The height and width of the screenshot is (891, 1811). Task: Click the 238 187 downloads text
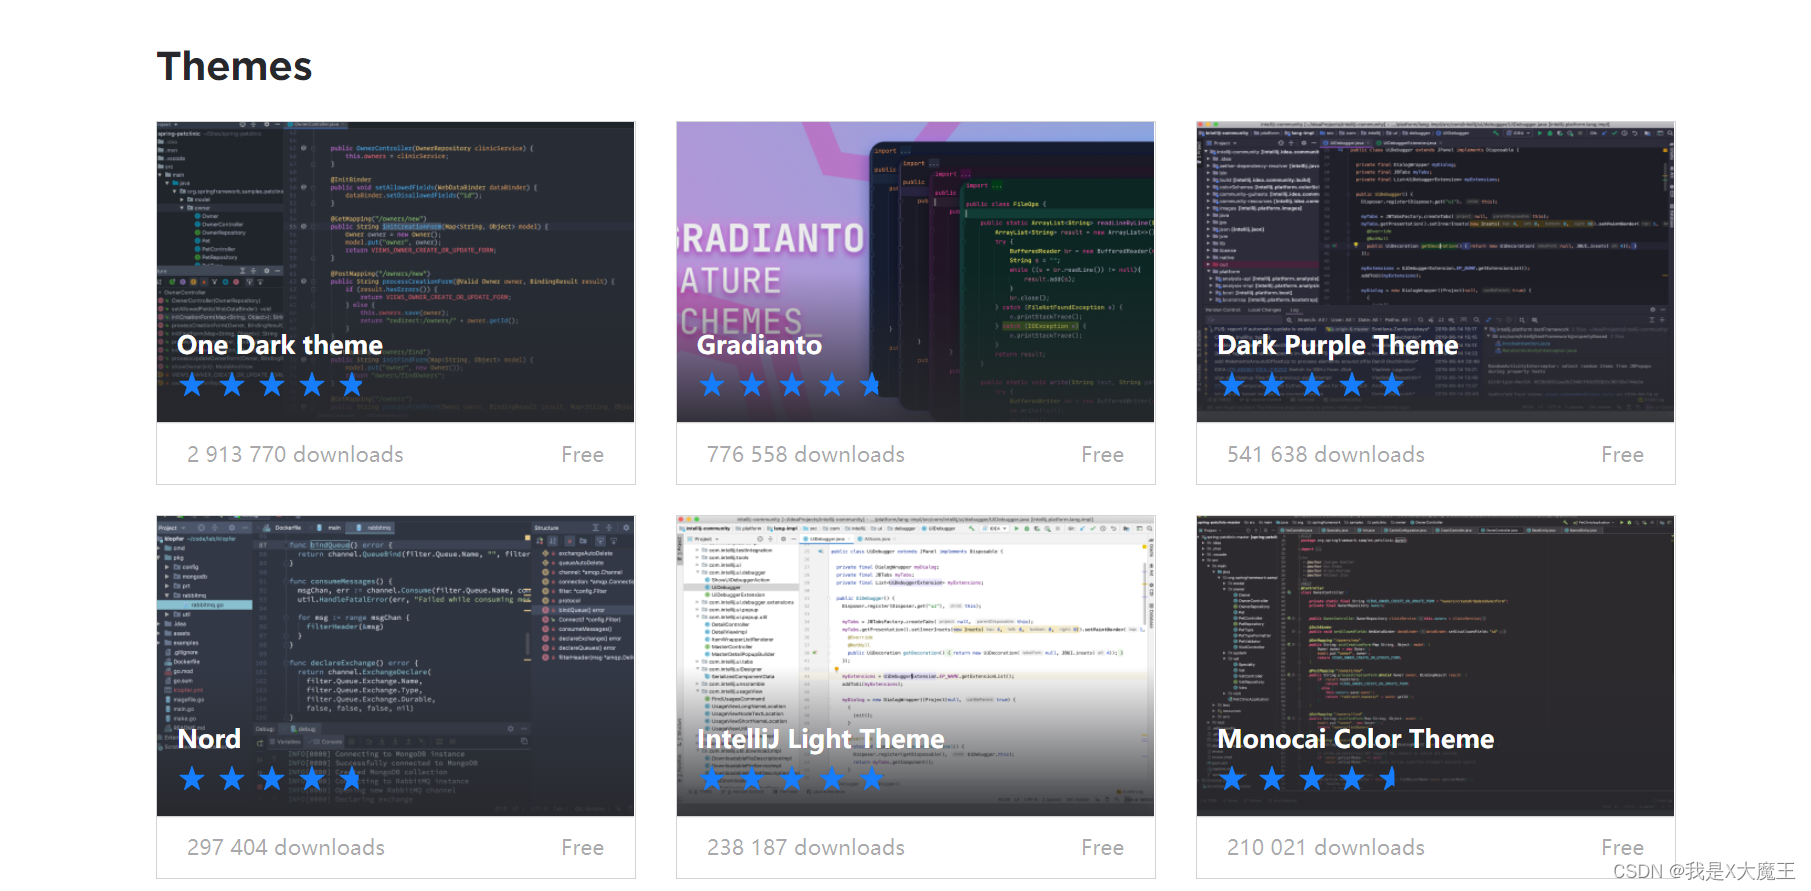coord(806,848)
